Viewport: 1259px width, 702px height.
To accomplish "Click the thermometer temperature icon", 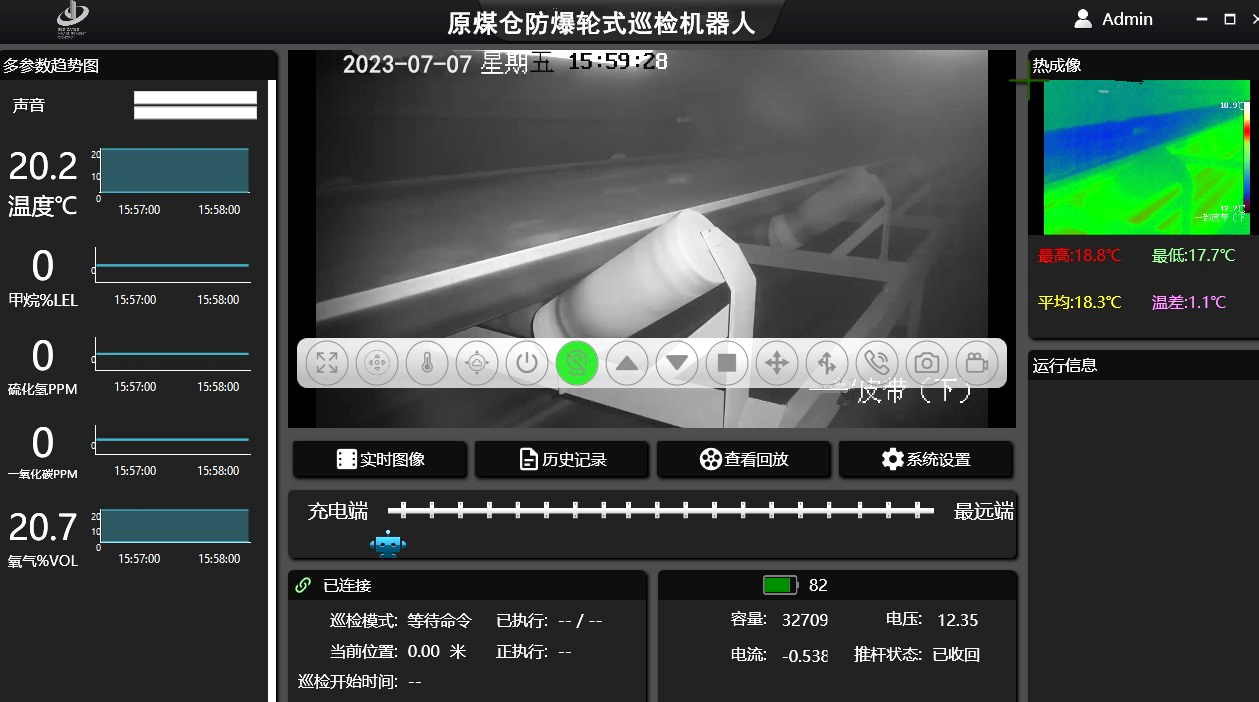I will [x=427, y=363].
